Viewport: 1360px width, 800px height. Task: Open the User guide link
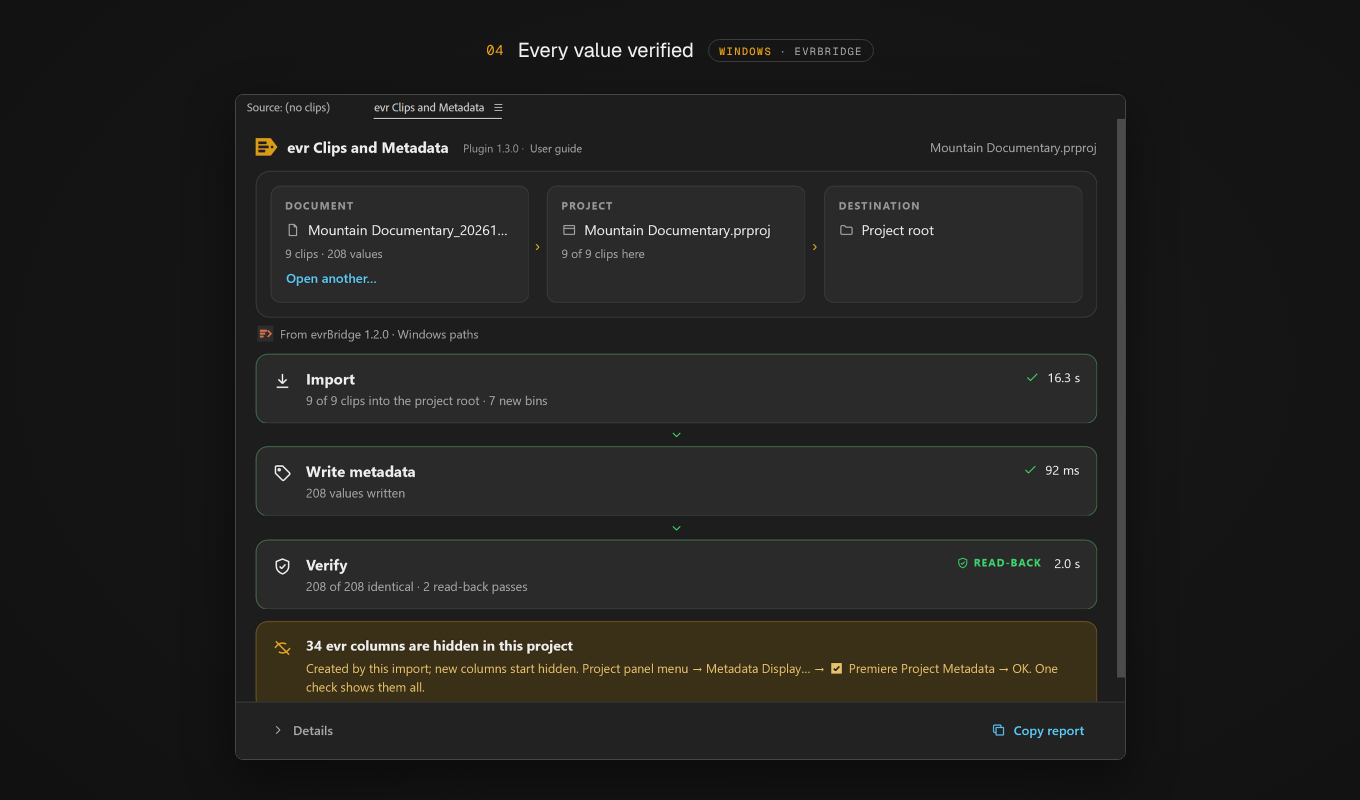556,149
